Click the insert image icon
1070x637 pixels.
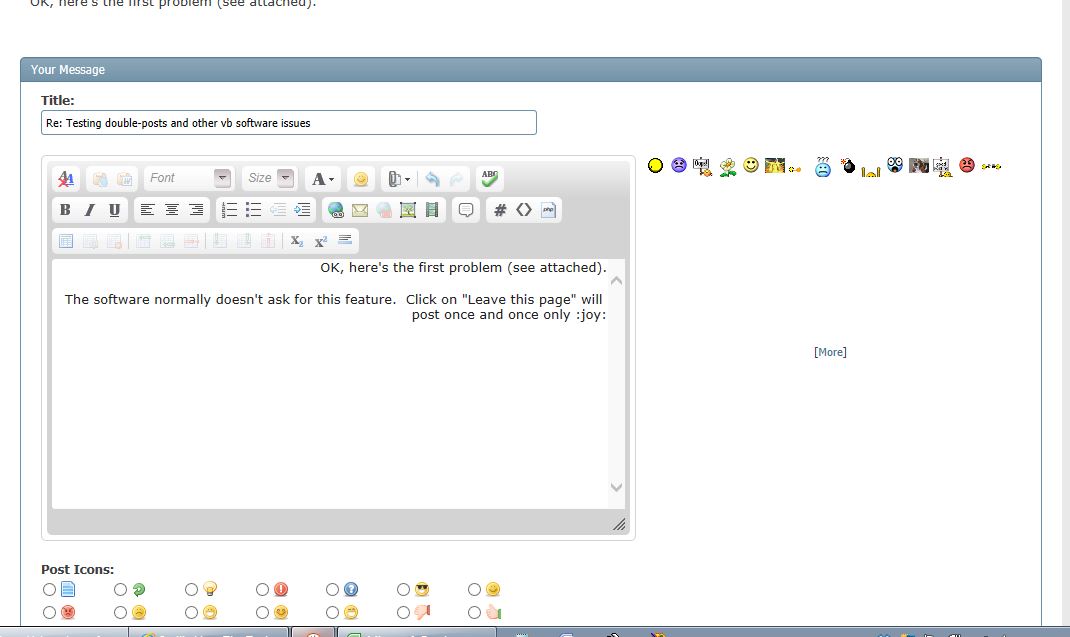(407, 210)
